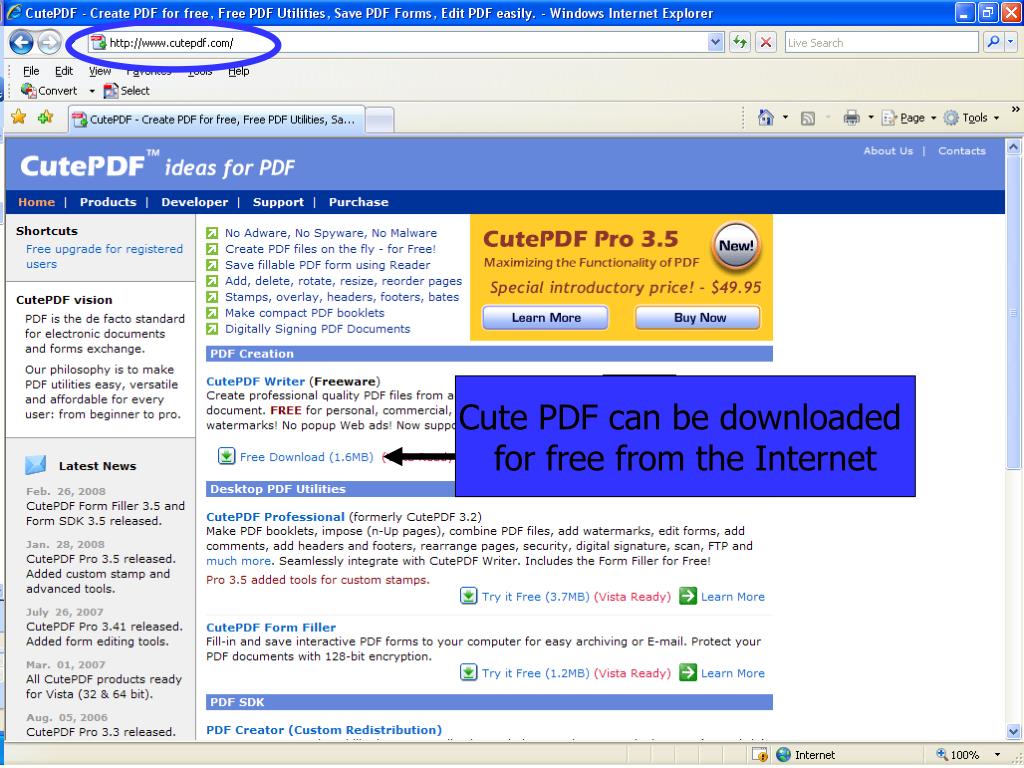Click the Internet zone globe icon
Image resolution: width=1024 pixels, height=768 pixels.
click(x=783, y=755)
